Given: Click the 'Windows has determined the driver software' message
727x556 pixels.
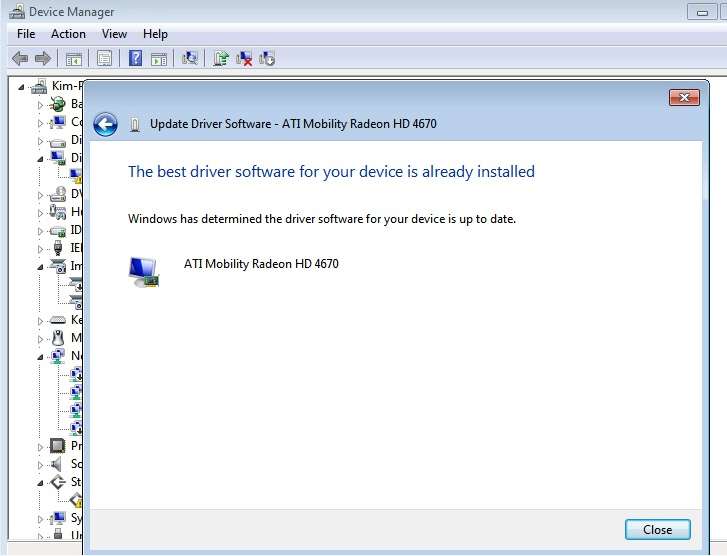Looking at the screenshot, I should pos(322,219).
